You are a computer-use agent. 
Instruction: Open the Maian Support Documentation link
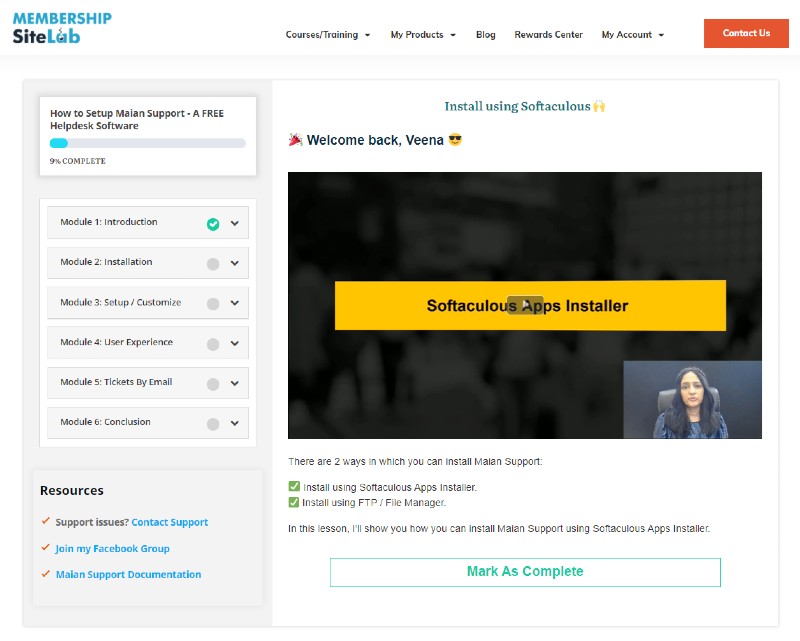coord(128,575)
